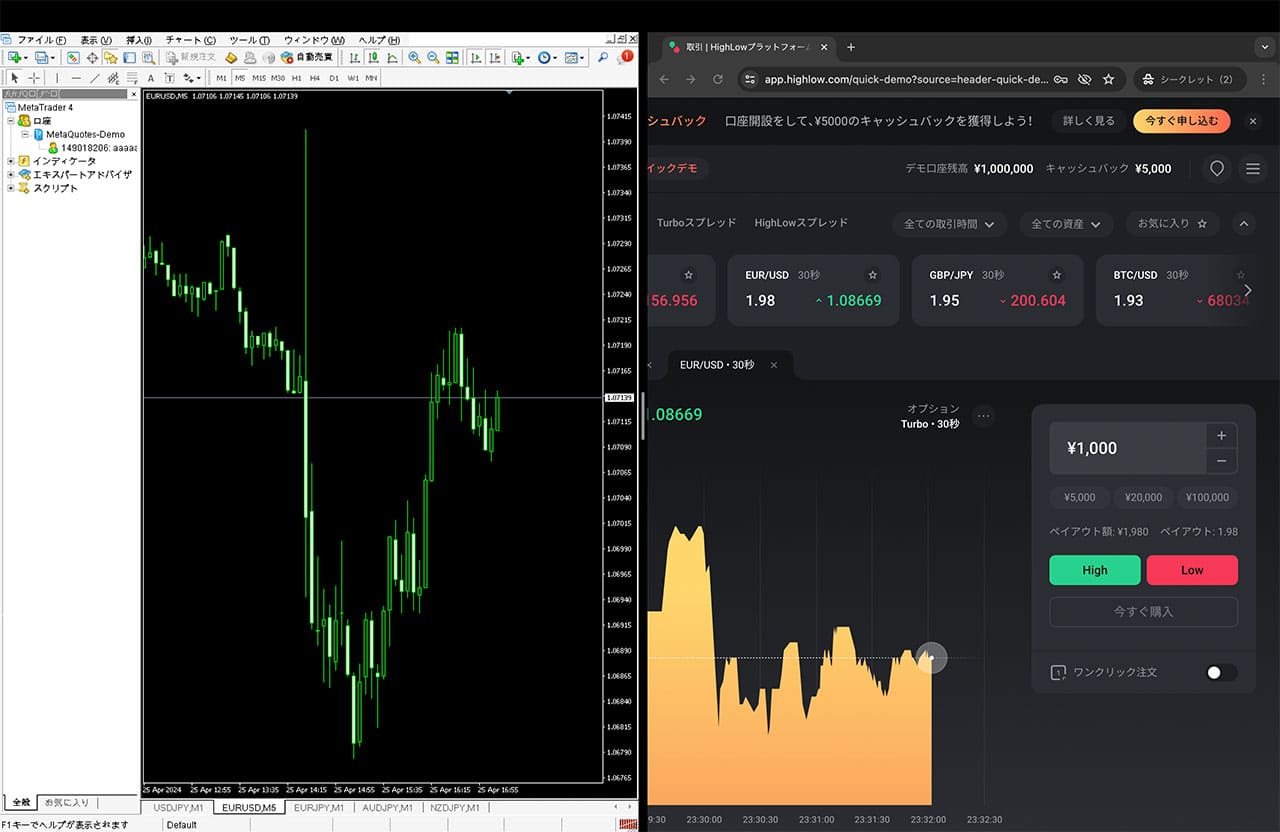Select the cursor arrow tool

(14, 77)
